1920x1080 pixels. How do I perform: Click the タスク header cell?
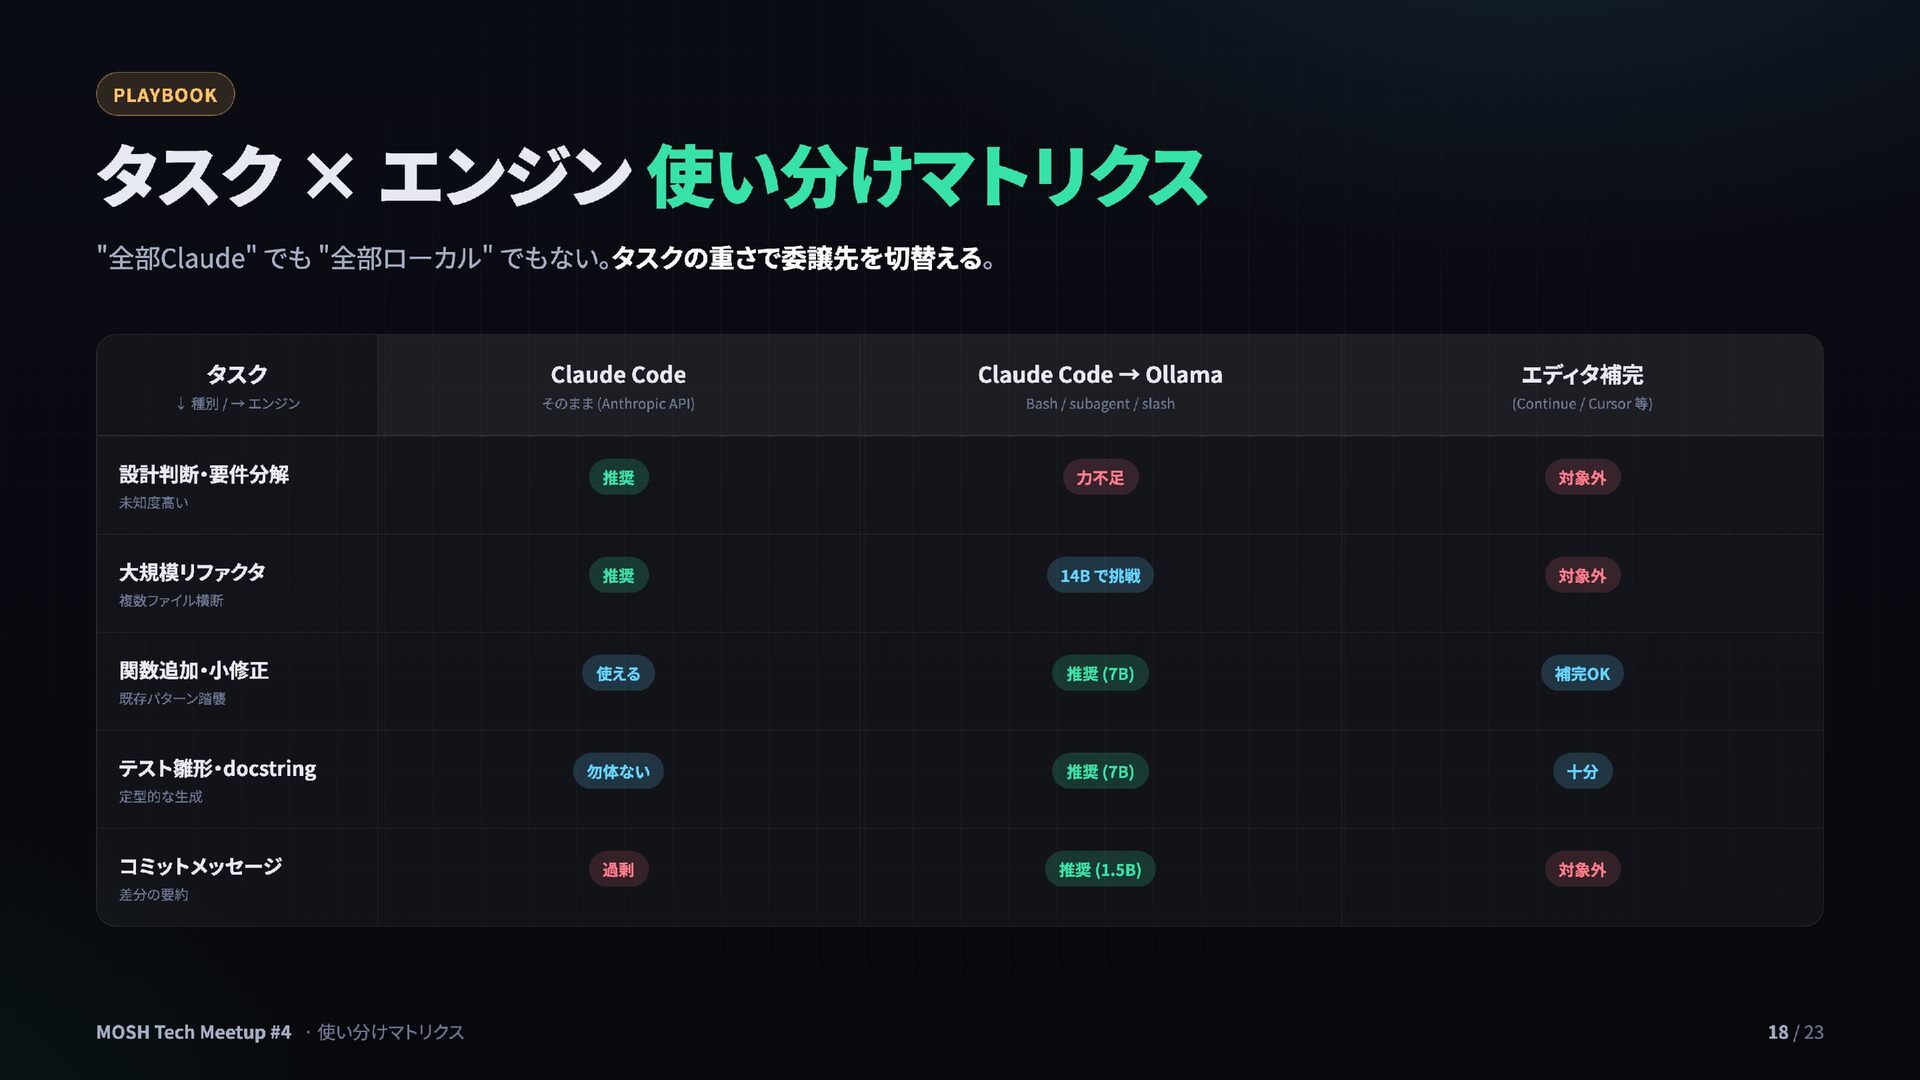pos(237,385)
